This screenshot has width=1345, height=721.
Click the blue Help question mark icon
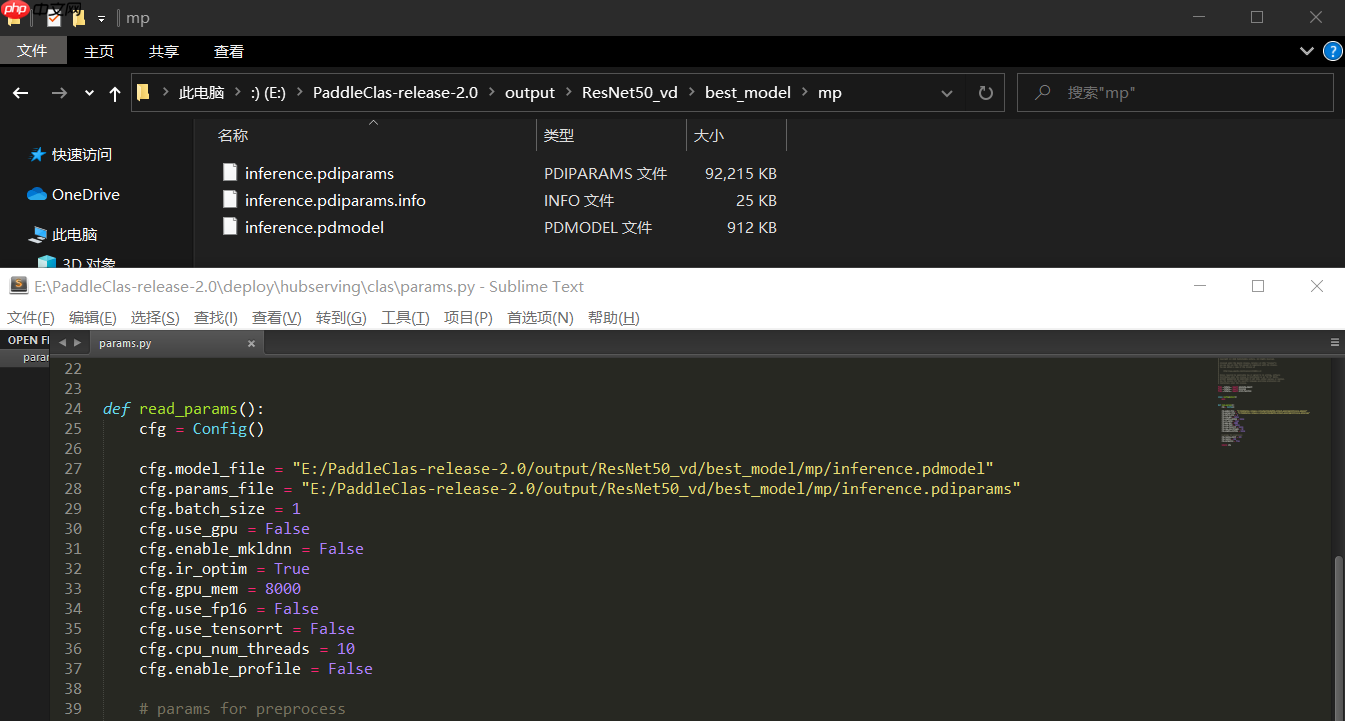(x=1332, y=51)
